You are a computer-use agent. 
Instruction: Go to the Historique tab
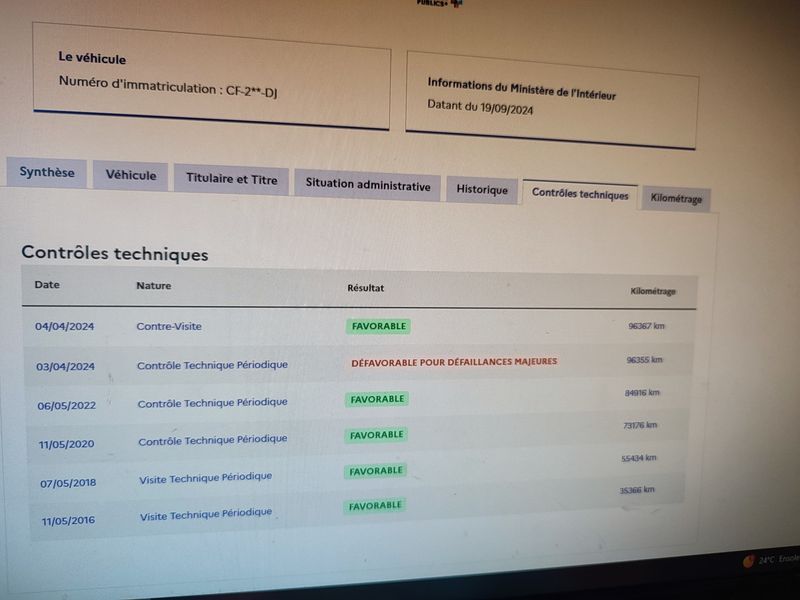(x=482, y=189)
